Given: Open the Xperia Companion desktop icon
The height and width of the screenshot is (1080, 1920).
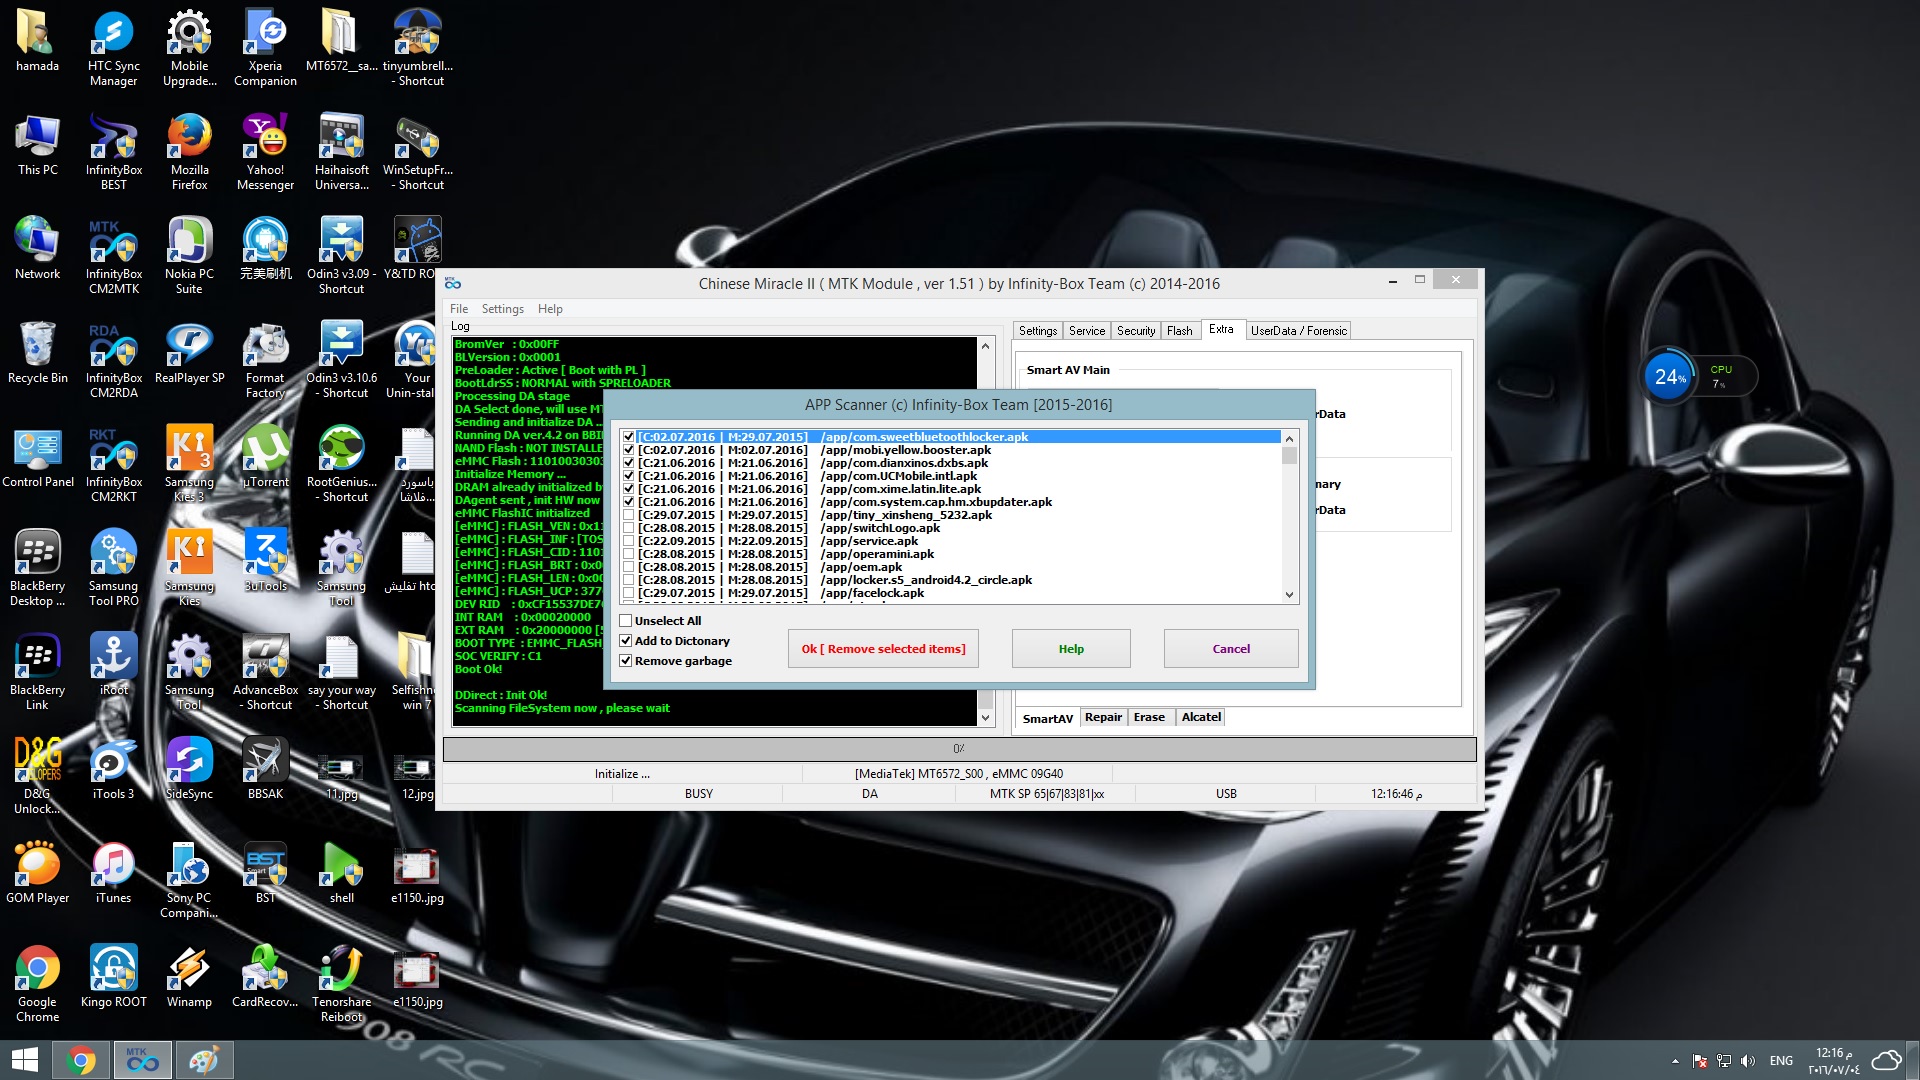Looking at the screenshot, I should 265,48.
